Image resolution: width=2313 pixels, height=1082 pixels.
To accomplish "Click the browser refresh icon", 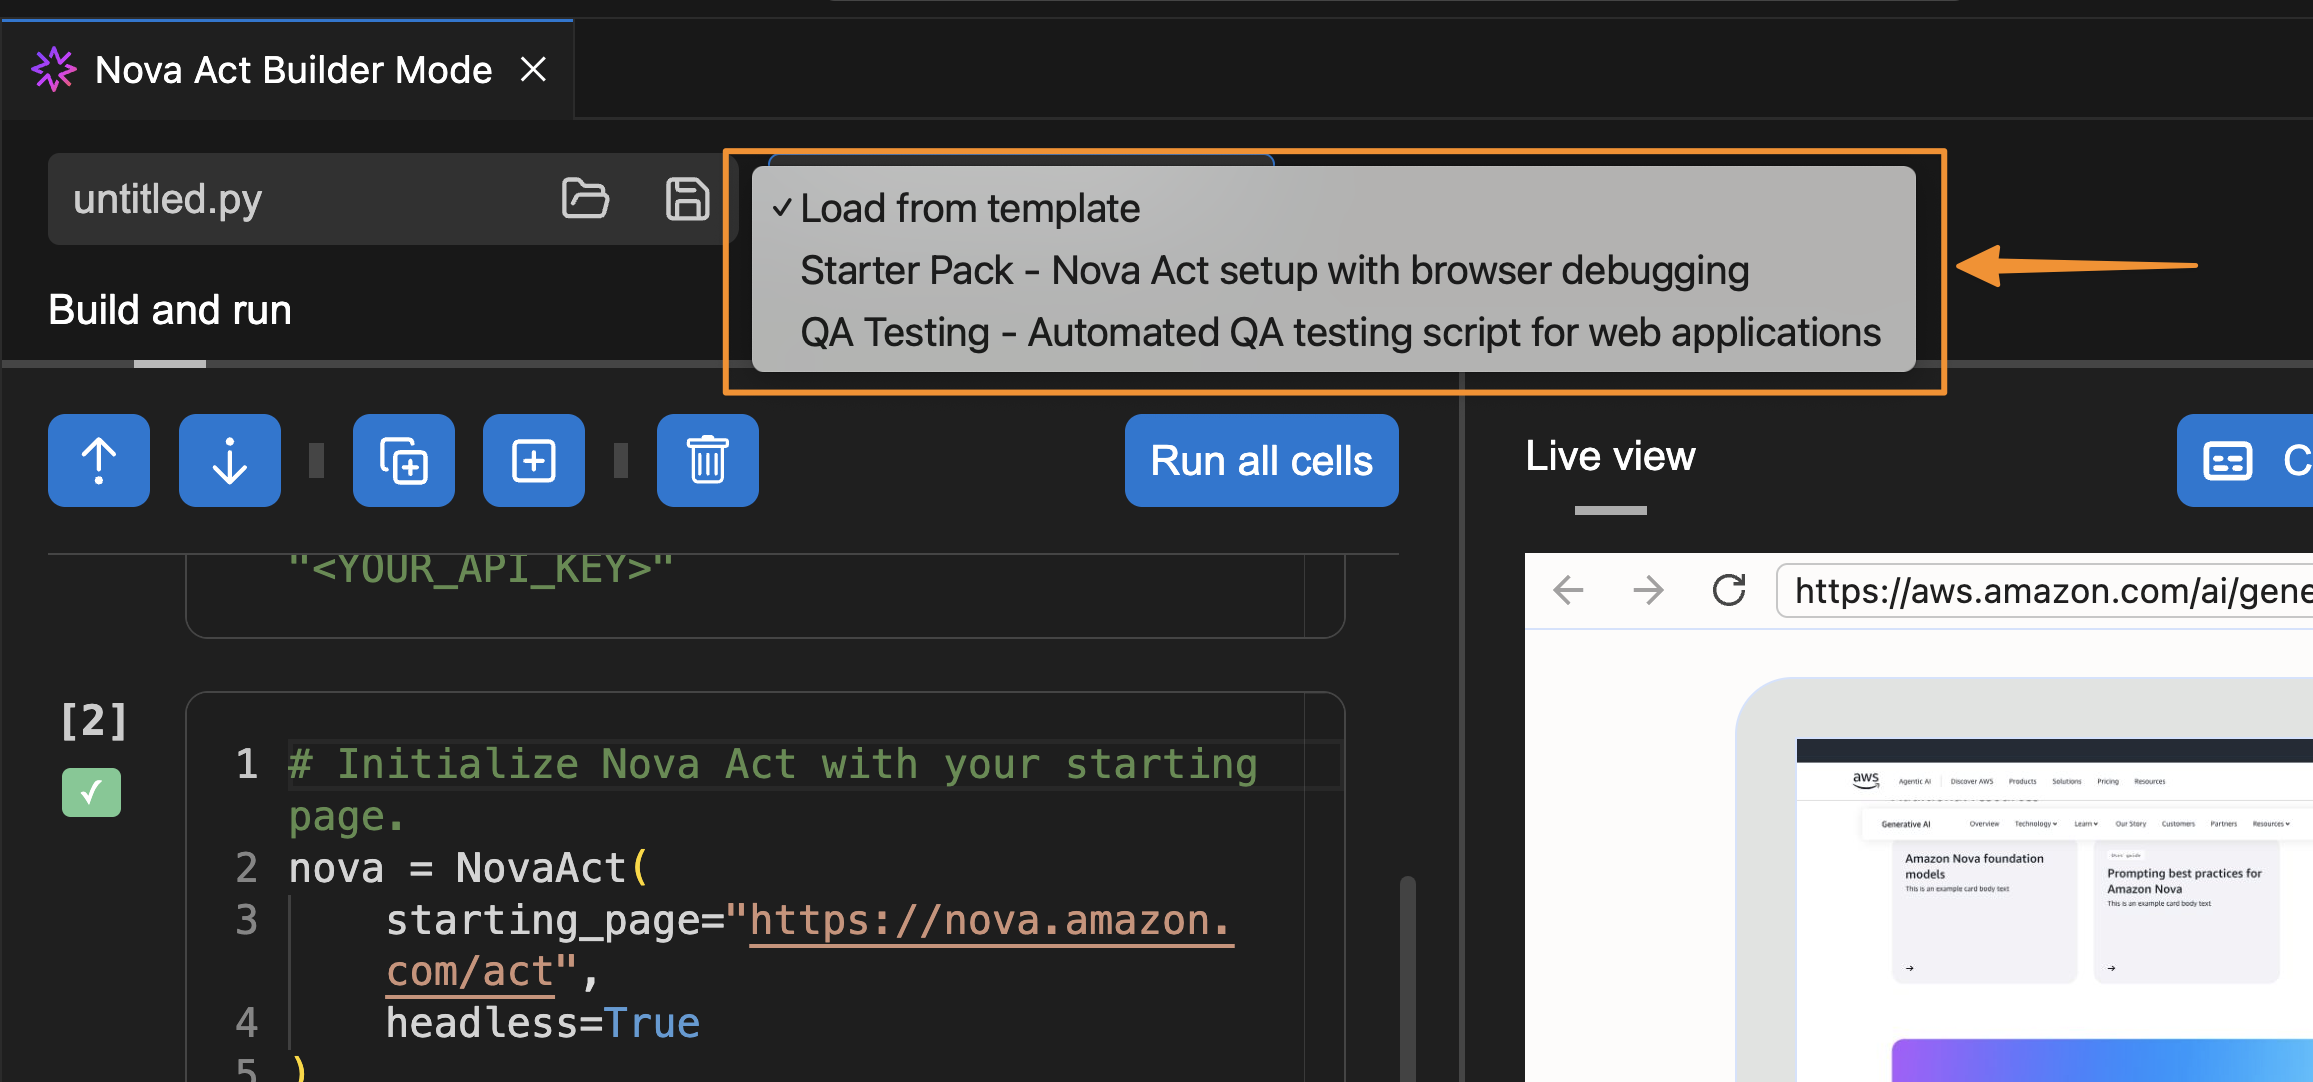I will 1729,591.
